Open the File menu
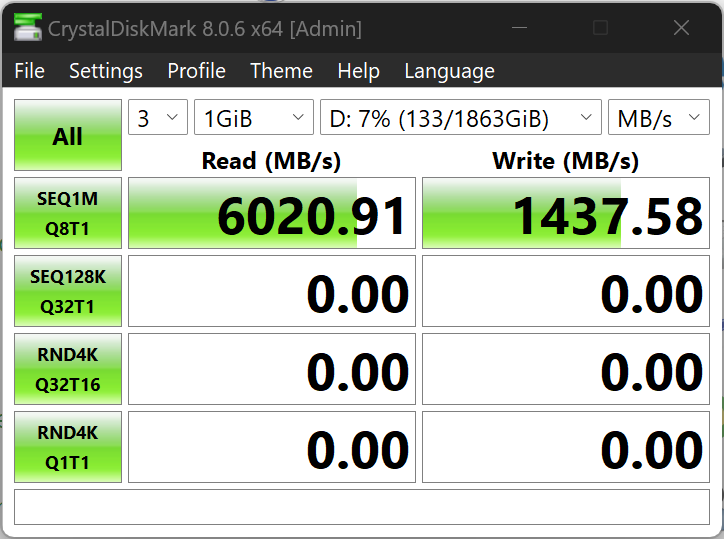The image size is (724, 539). point(30,71)
